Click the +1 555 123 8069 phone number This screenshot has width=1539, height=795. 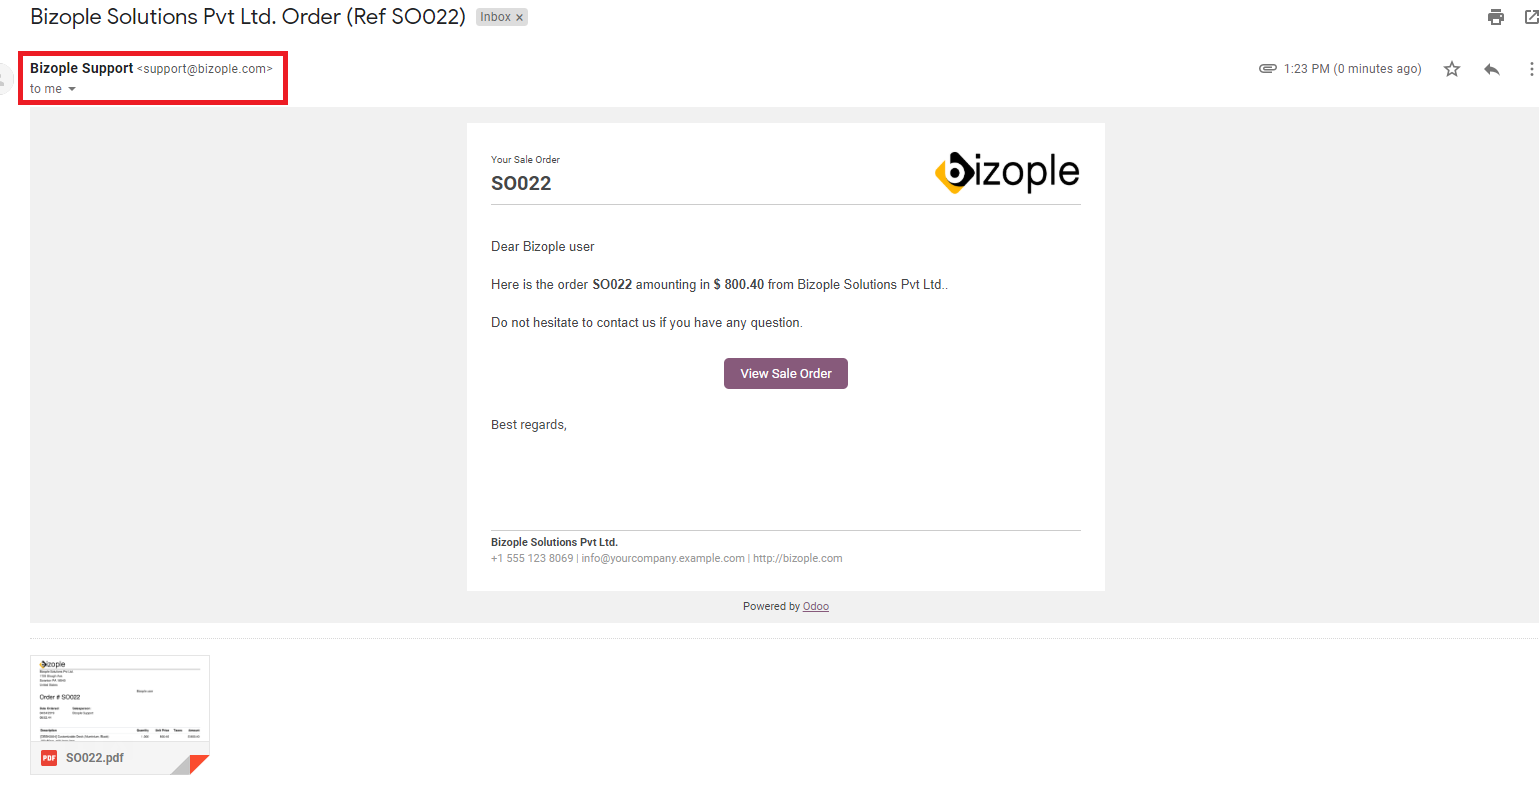click(x=532, y=558)
